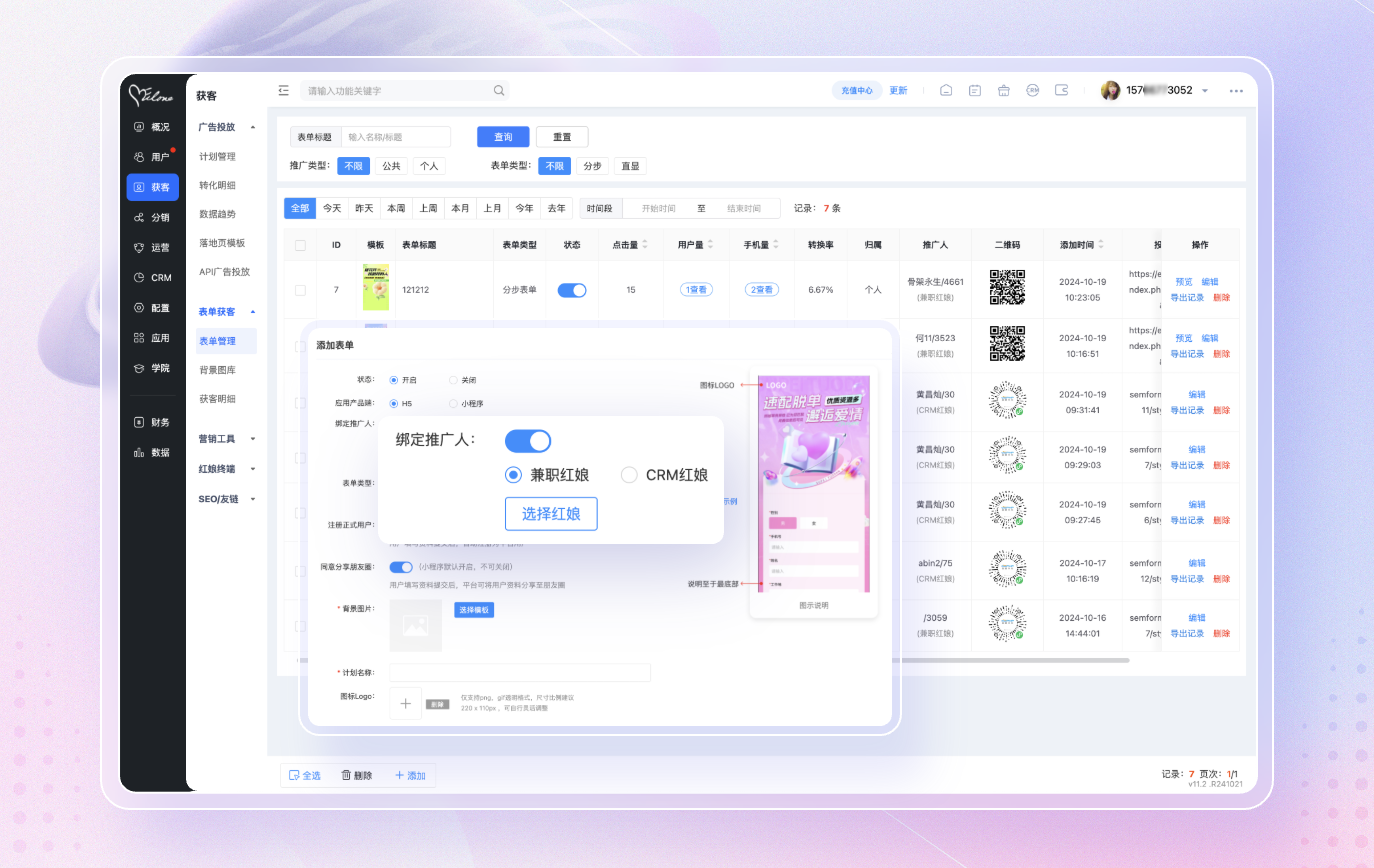Open 应用 apps in the sidebar

click(x=152, y=338)
